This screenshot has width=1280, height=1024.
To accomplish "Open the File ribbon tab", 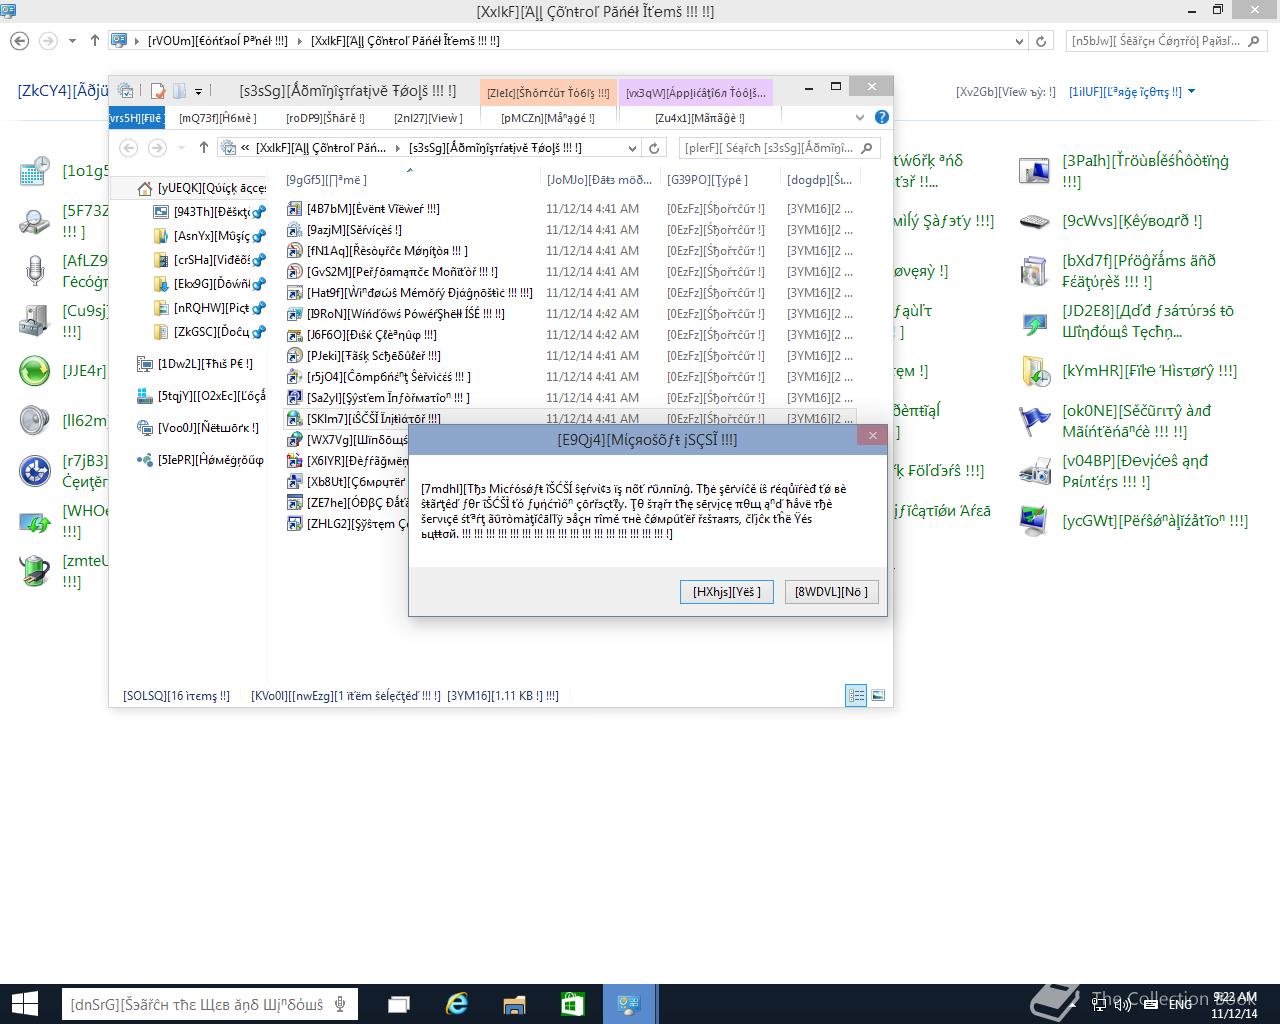I will click(x=135, y=118).
